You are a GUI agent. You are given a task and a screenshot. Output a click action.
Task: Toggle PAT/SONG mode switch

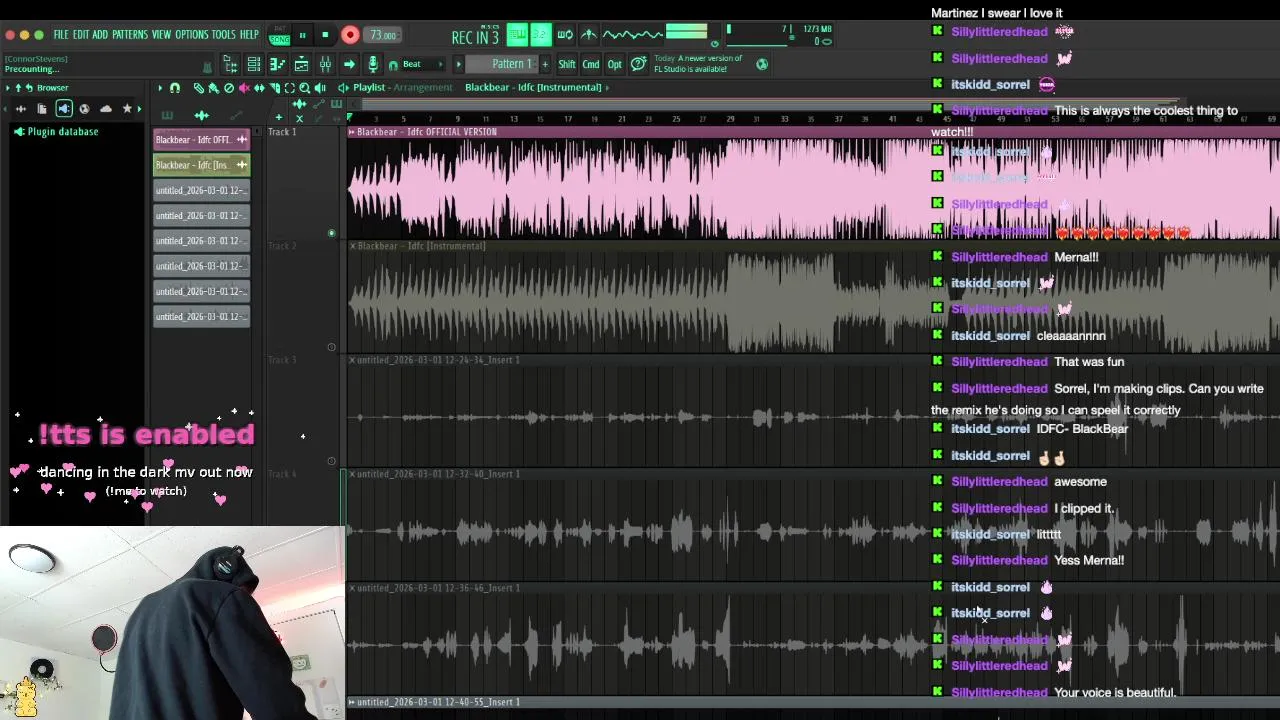click(x=279, y=35)
